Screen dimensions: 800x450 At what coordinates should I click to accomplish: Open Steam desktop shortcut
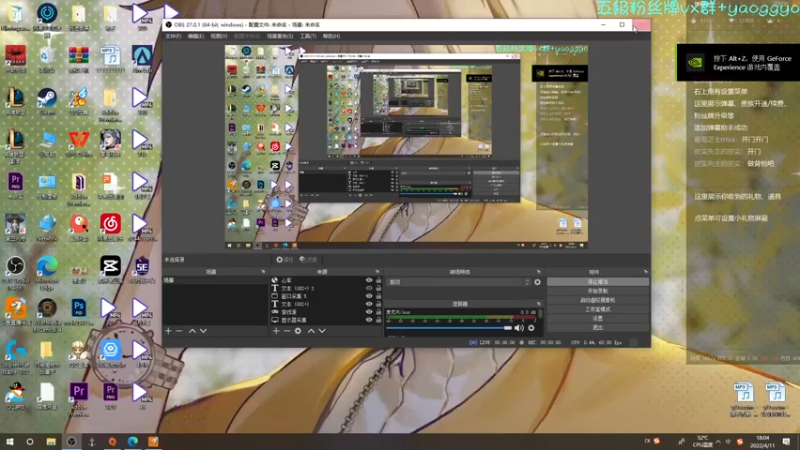click(47, 101)
